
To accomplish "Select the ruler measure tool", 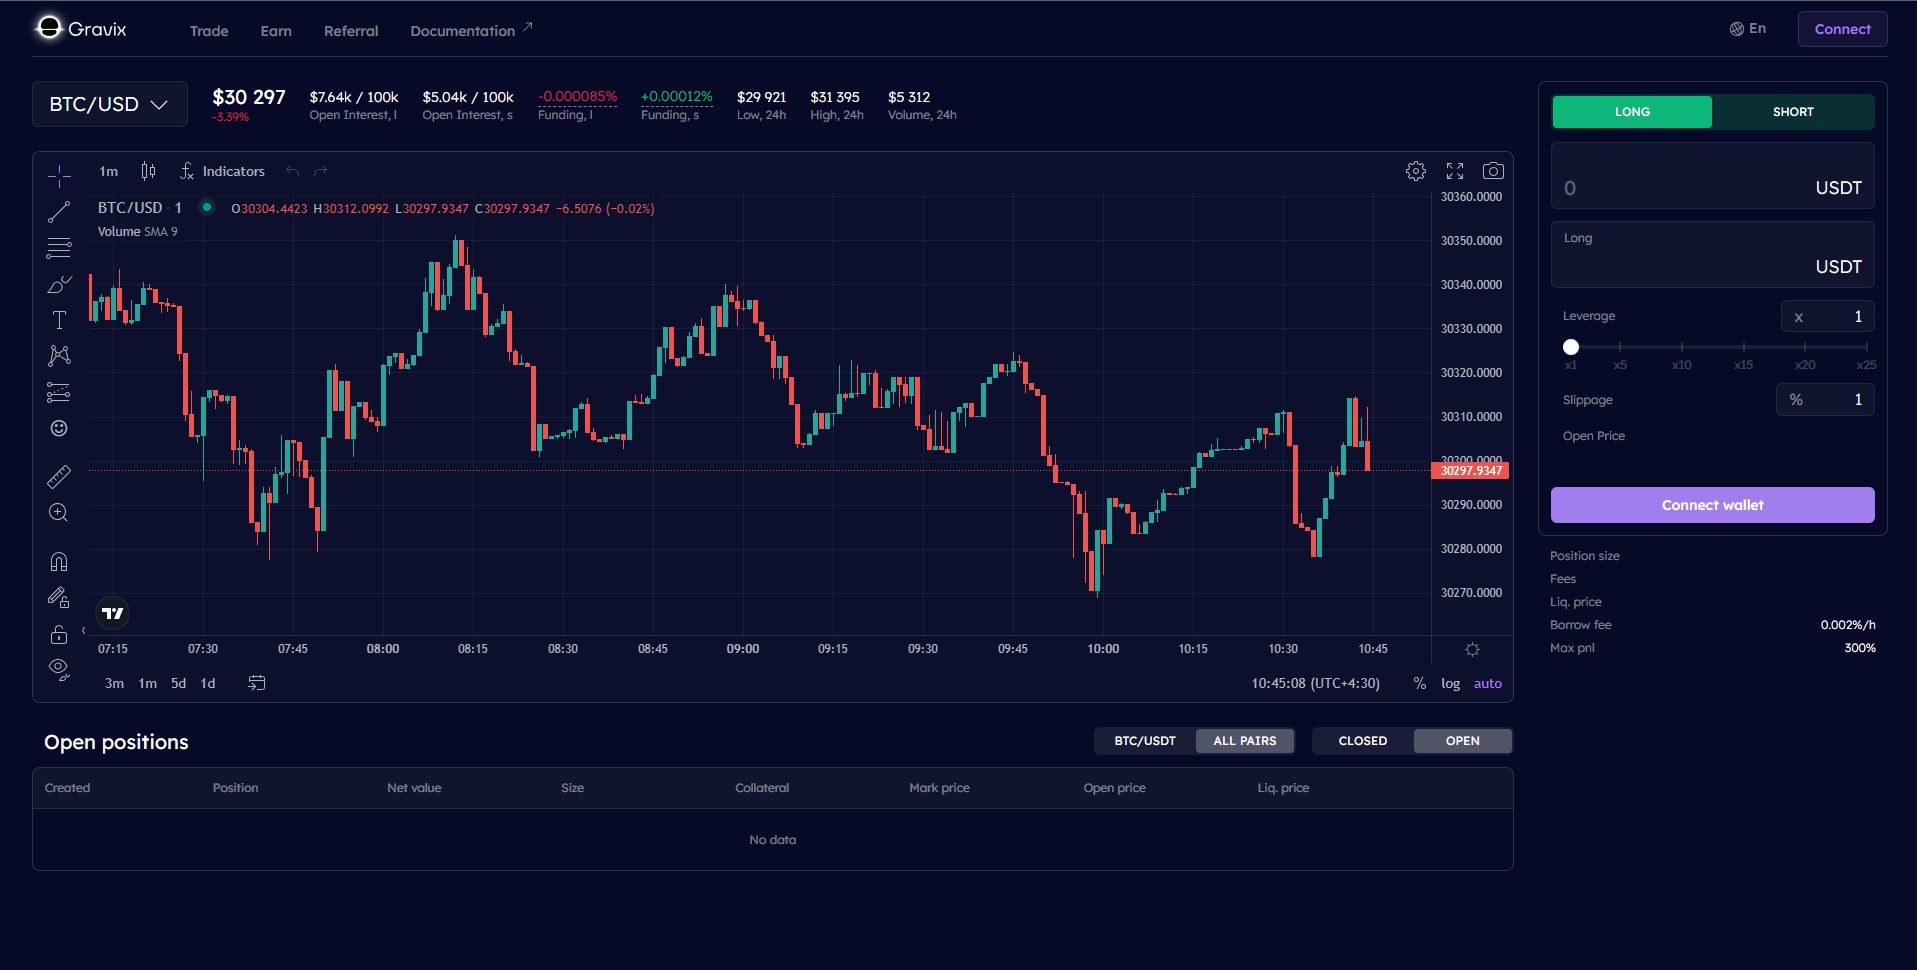I will [59, 477].
